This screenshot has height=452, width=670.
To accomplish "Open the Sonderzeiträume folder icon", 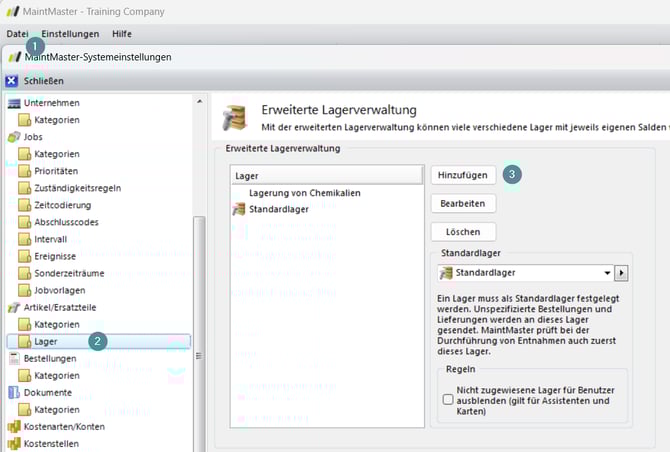I will pyautogui.click(x=25, y=273).
